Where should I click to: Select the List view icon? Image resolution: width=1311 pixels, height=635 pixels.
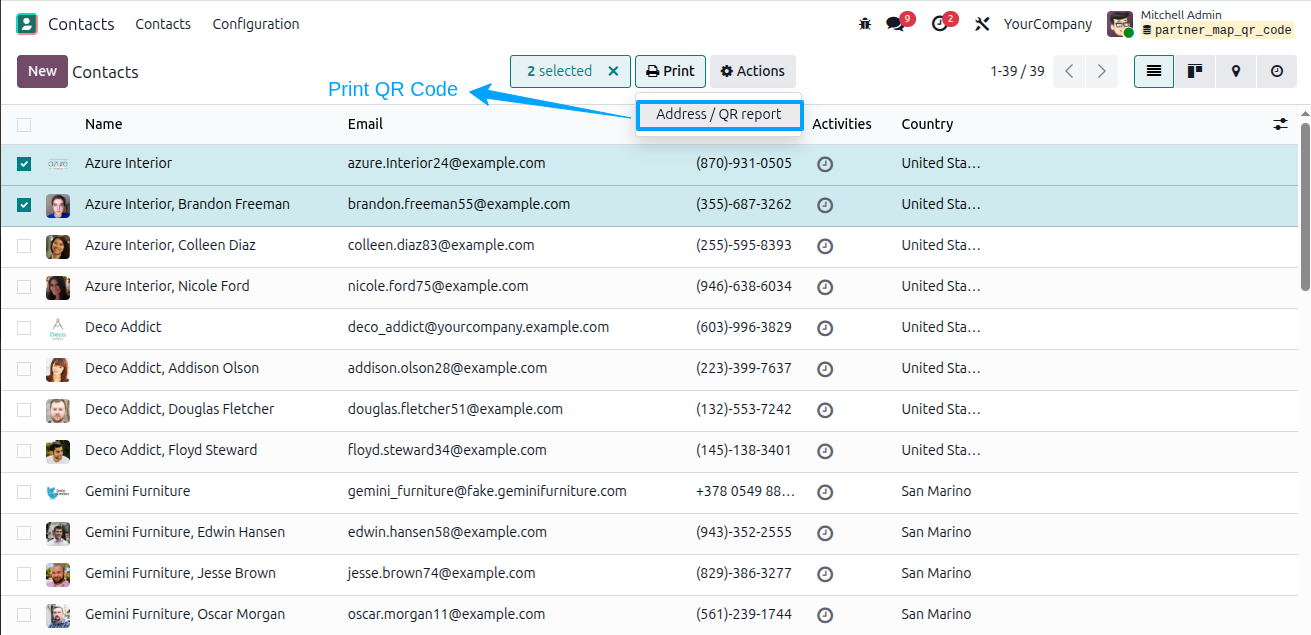(x=1154, y=71)
